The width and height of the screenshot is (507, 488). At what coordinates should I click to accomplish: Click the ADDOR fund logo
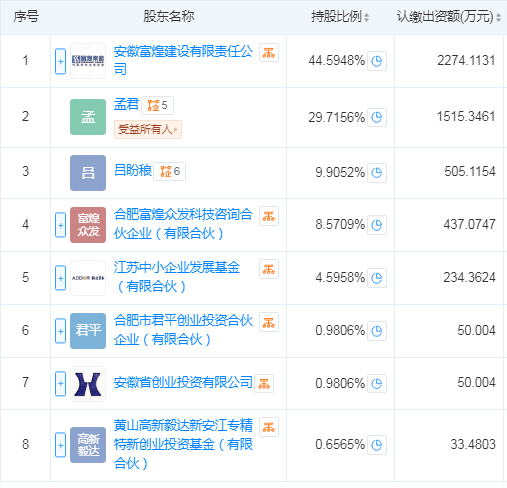pyautogui.click(x=88, y=278)
